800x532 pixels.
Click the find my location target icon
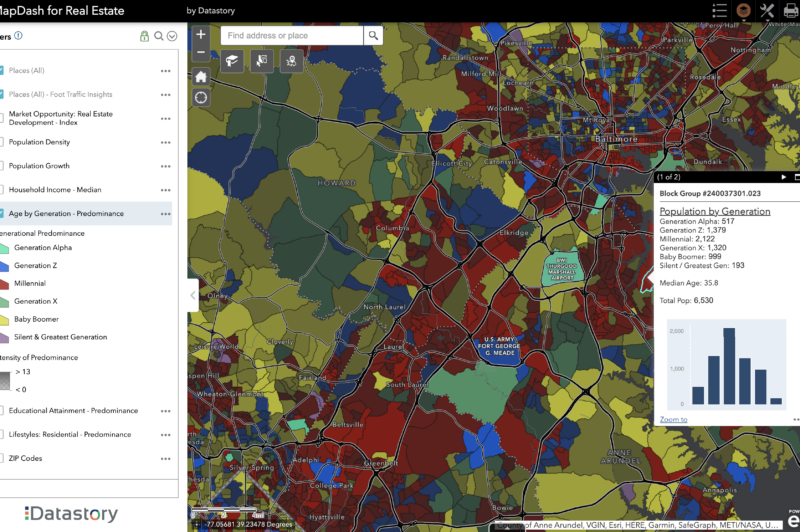(x=201, y=97)
